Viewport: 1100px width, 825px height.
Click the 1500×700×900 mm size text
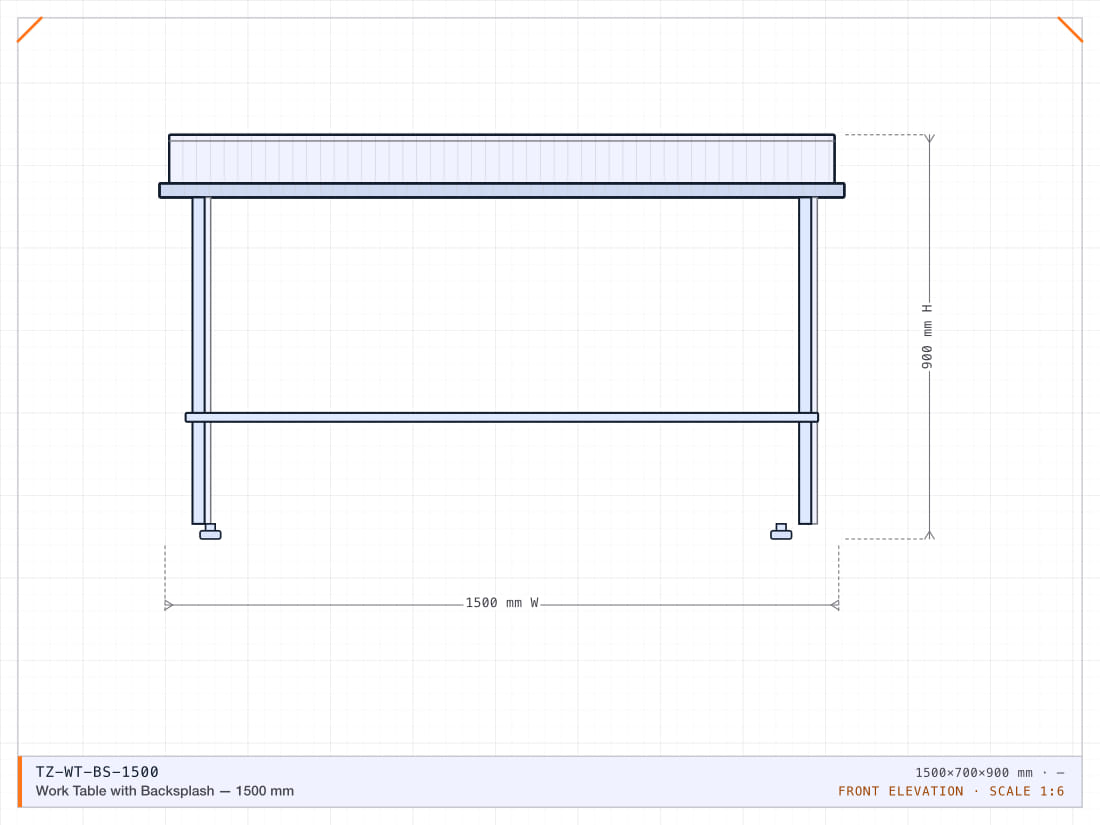coord(974,772)
